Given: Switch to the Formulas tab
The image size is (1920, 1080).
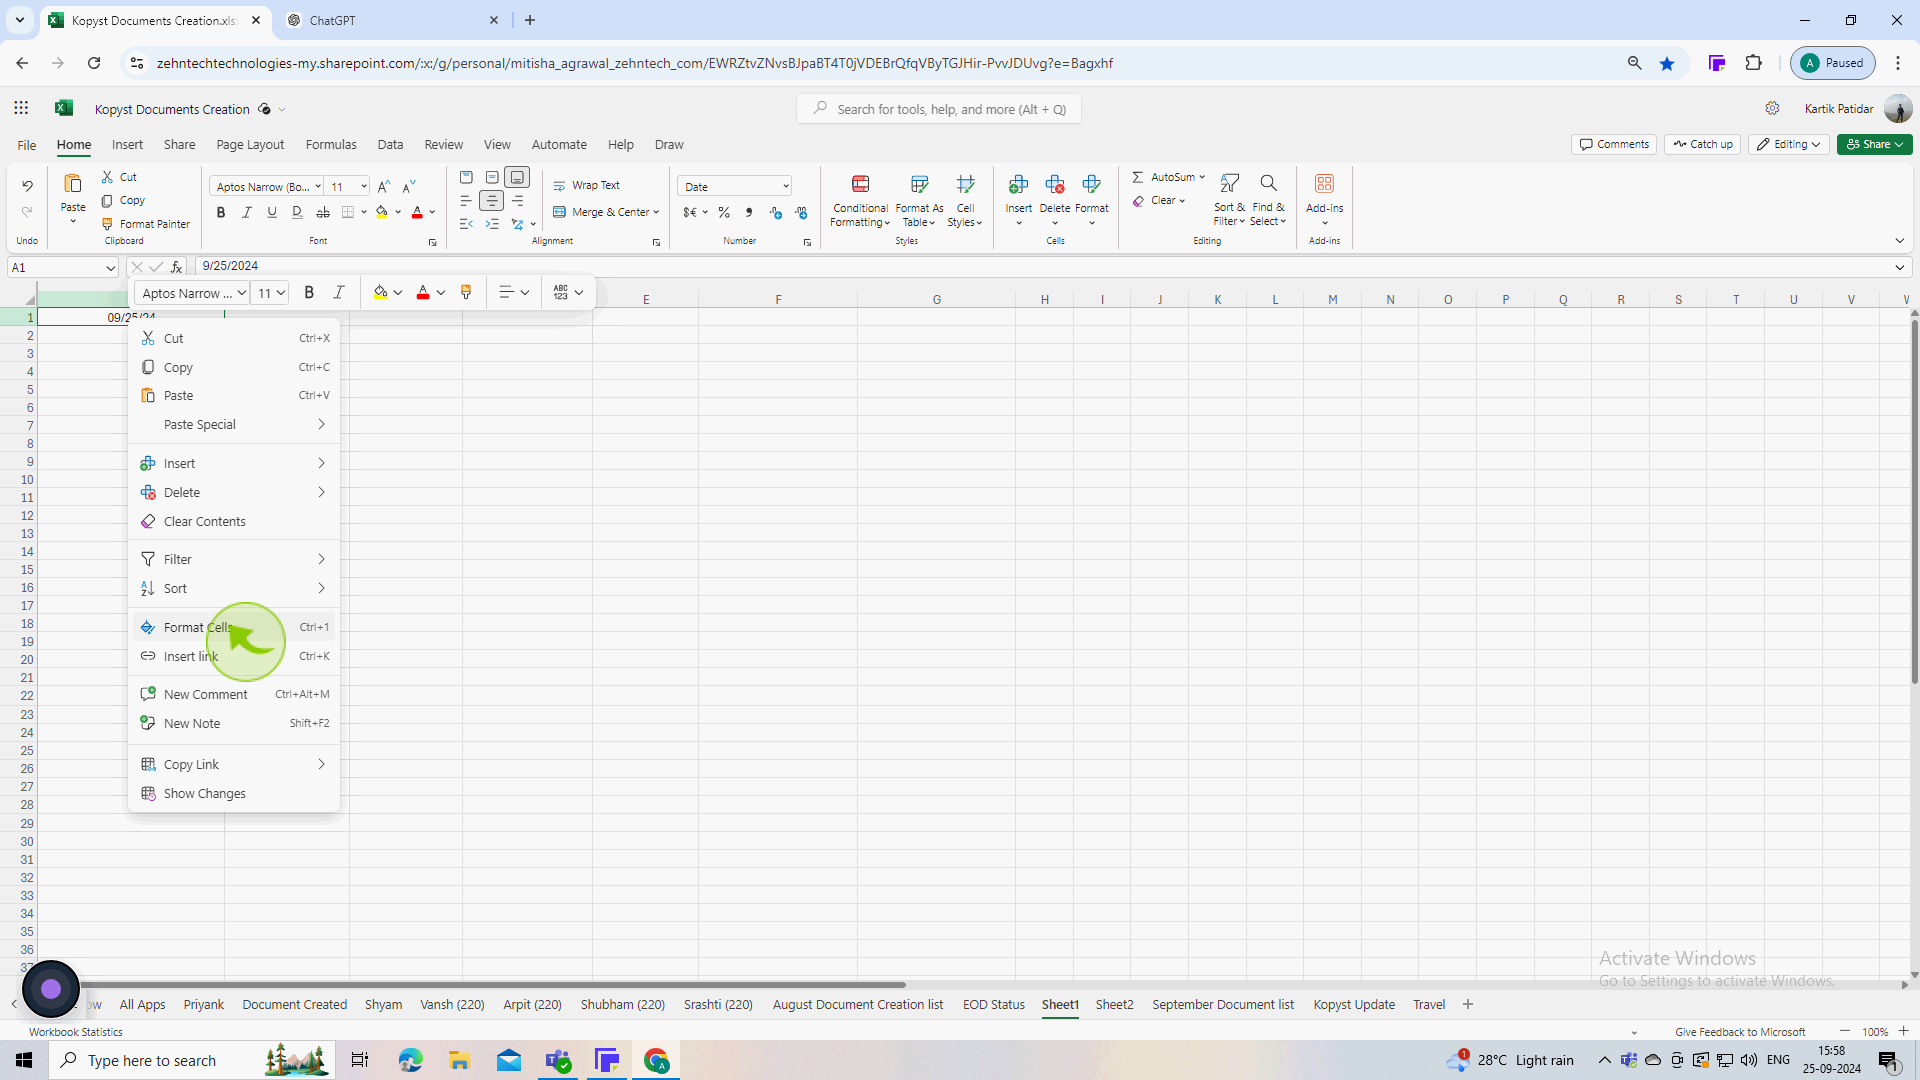Looking at the screenshot, I should 331,144.
